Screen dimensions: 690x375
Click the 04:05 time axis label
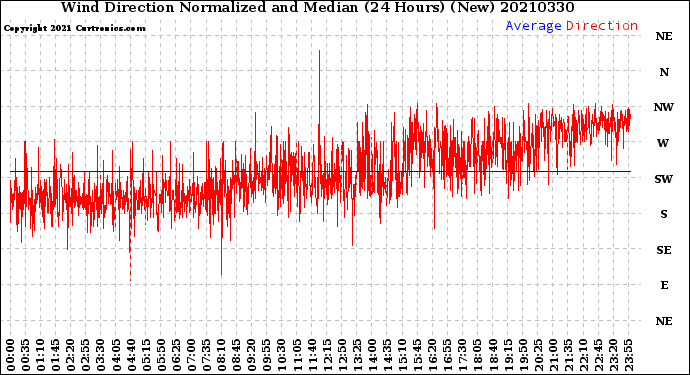tap(116, 355)
